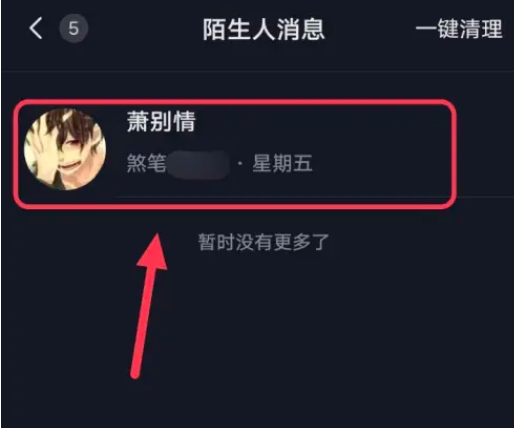Click the message preview text 煞笔
Screen dimensions: 514x428
click(146, 163)
